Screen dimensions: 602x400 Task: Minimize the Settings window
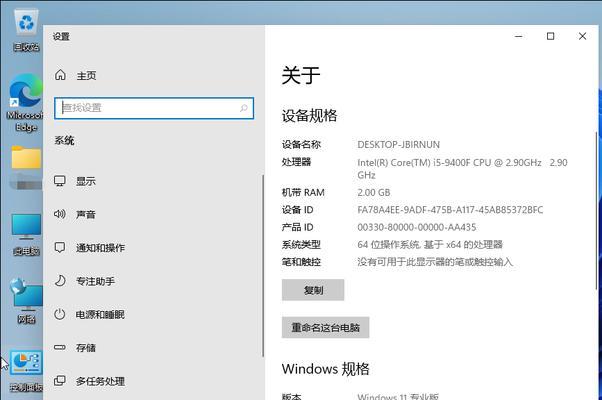coord(519,36)
